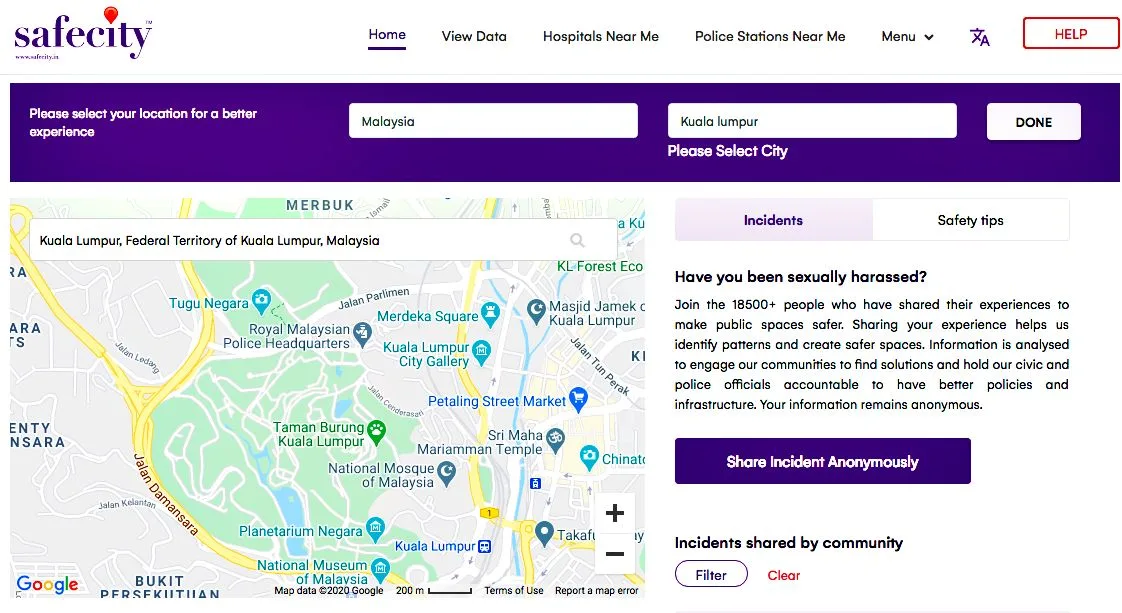This screenshot has height=613, width=1122.
Task: Open View Data page
Action: coord(474,37)
